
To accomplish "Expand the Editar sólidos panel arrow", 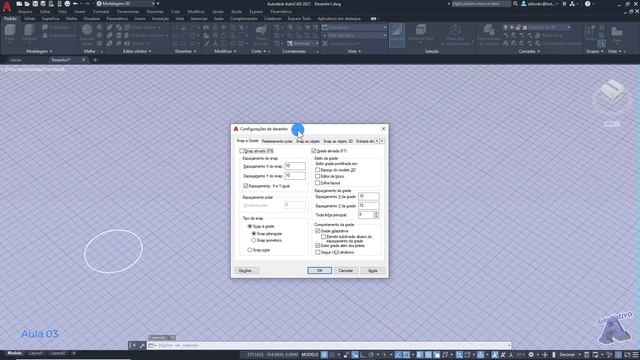I will [x=150, y=51].
